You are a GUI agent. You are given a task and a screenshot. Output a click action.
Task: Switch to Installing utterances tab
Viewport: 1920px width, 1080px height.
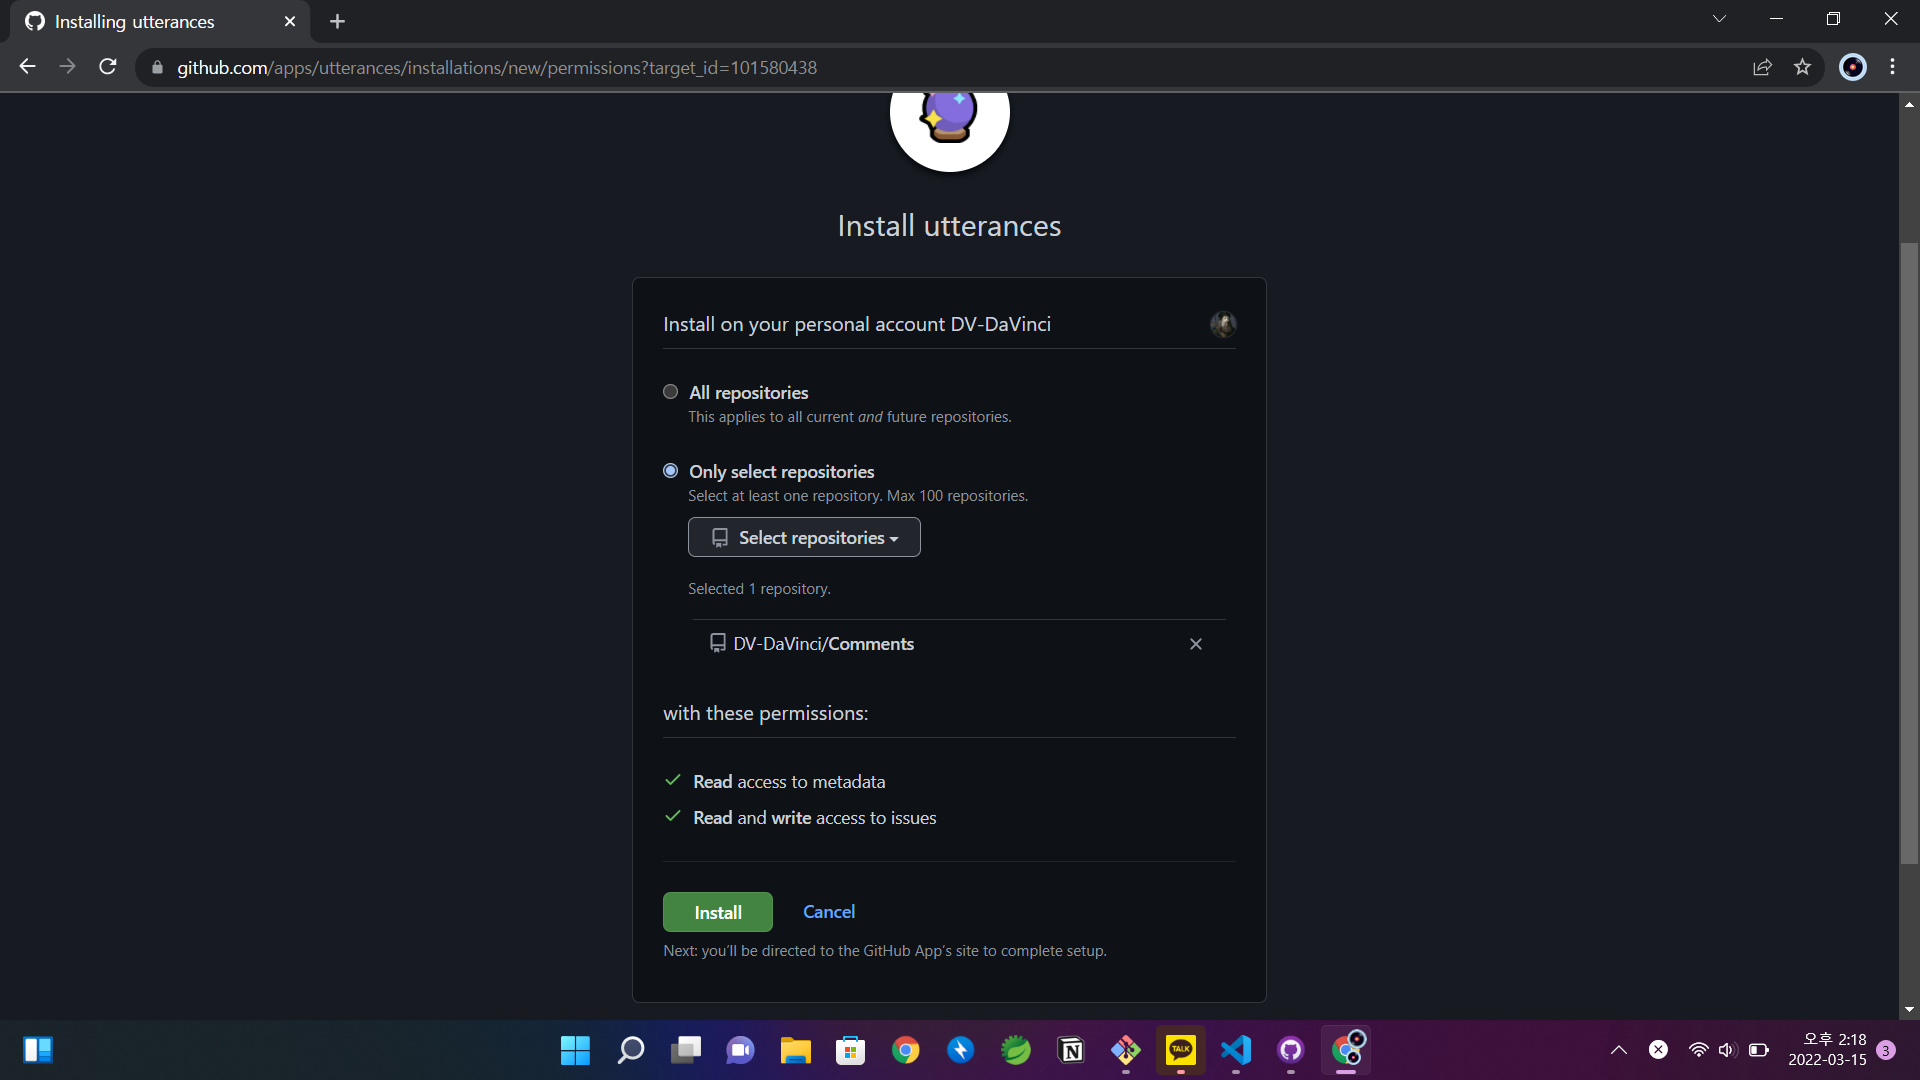pyautogui.click(x=135, y=21)
